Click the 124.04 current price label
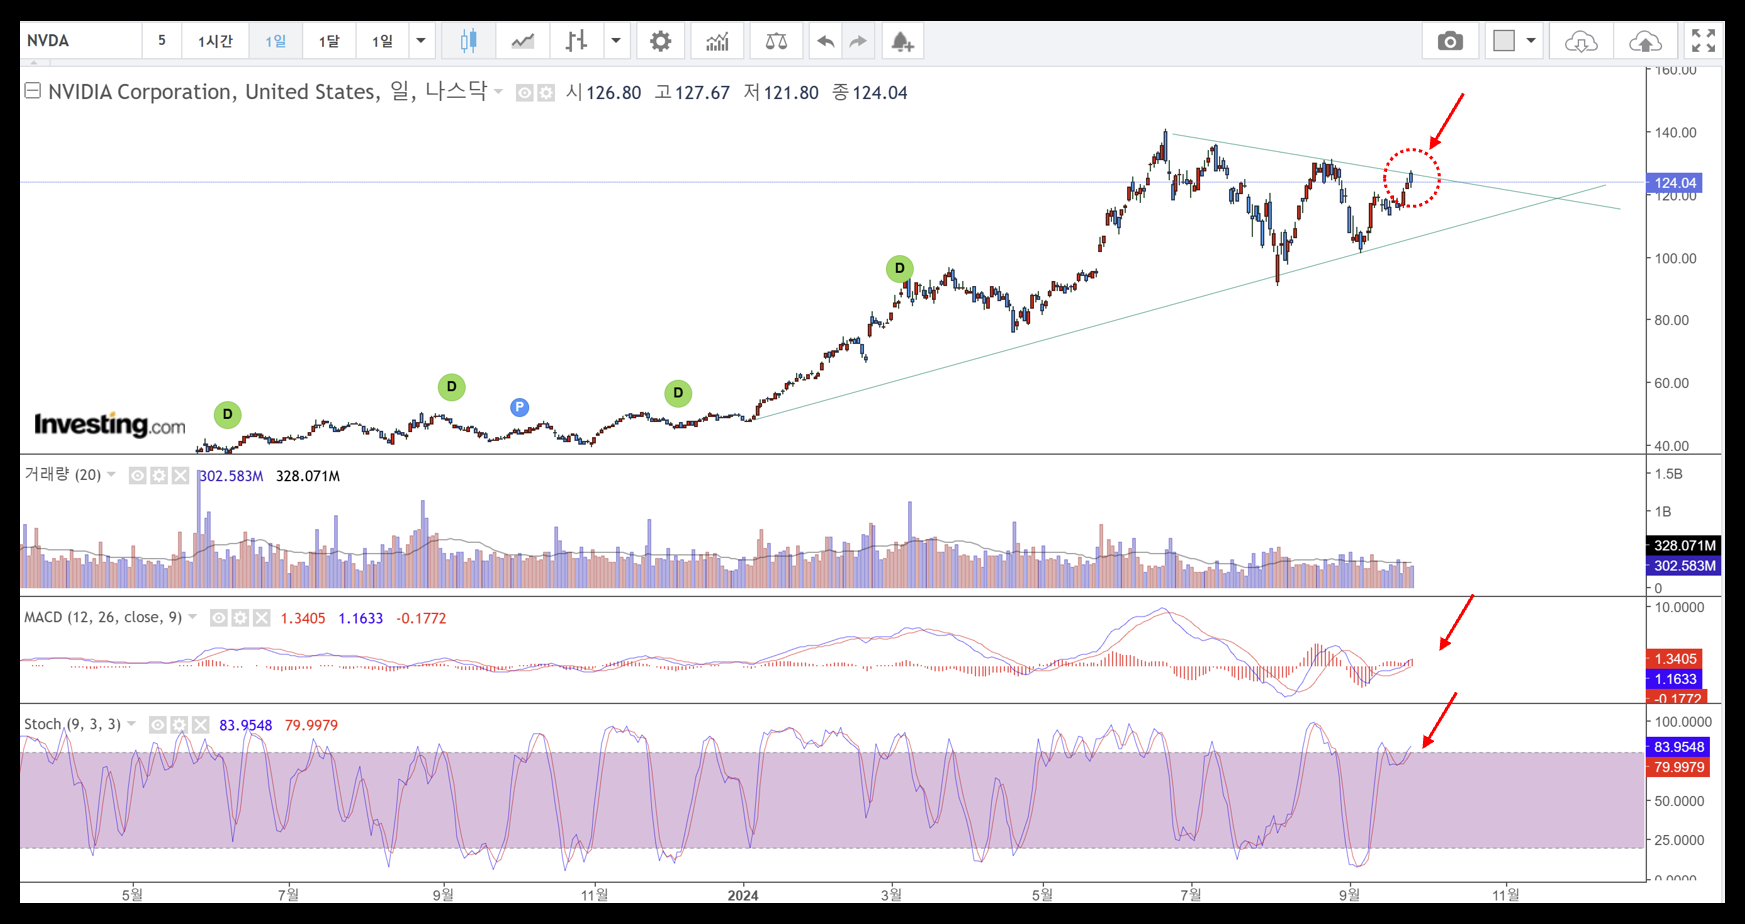Image resolution: width=1745 pixels, height=924 pixels. click(x=1674, y=183)
